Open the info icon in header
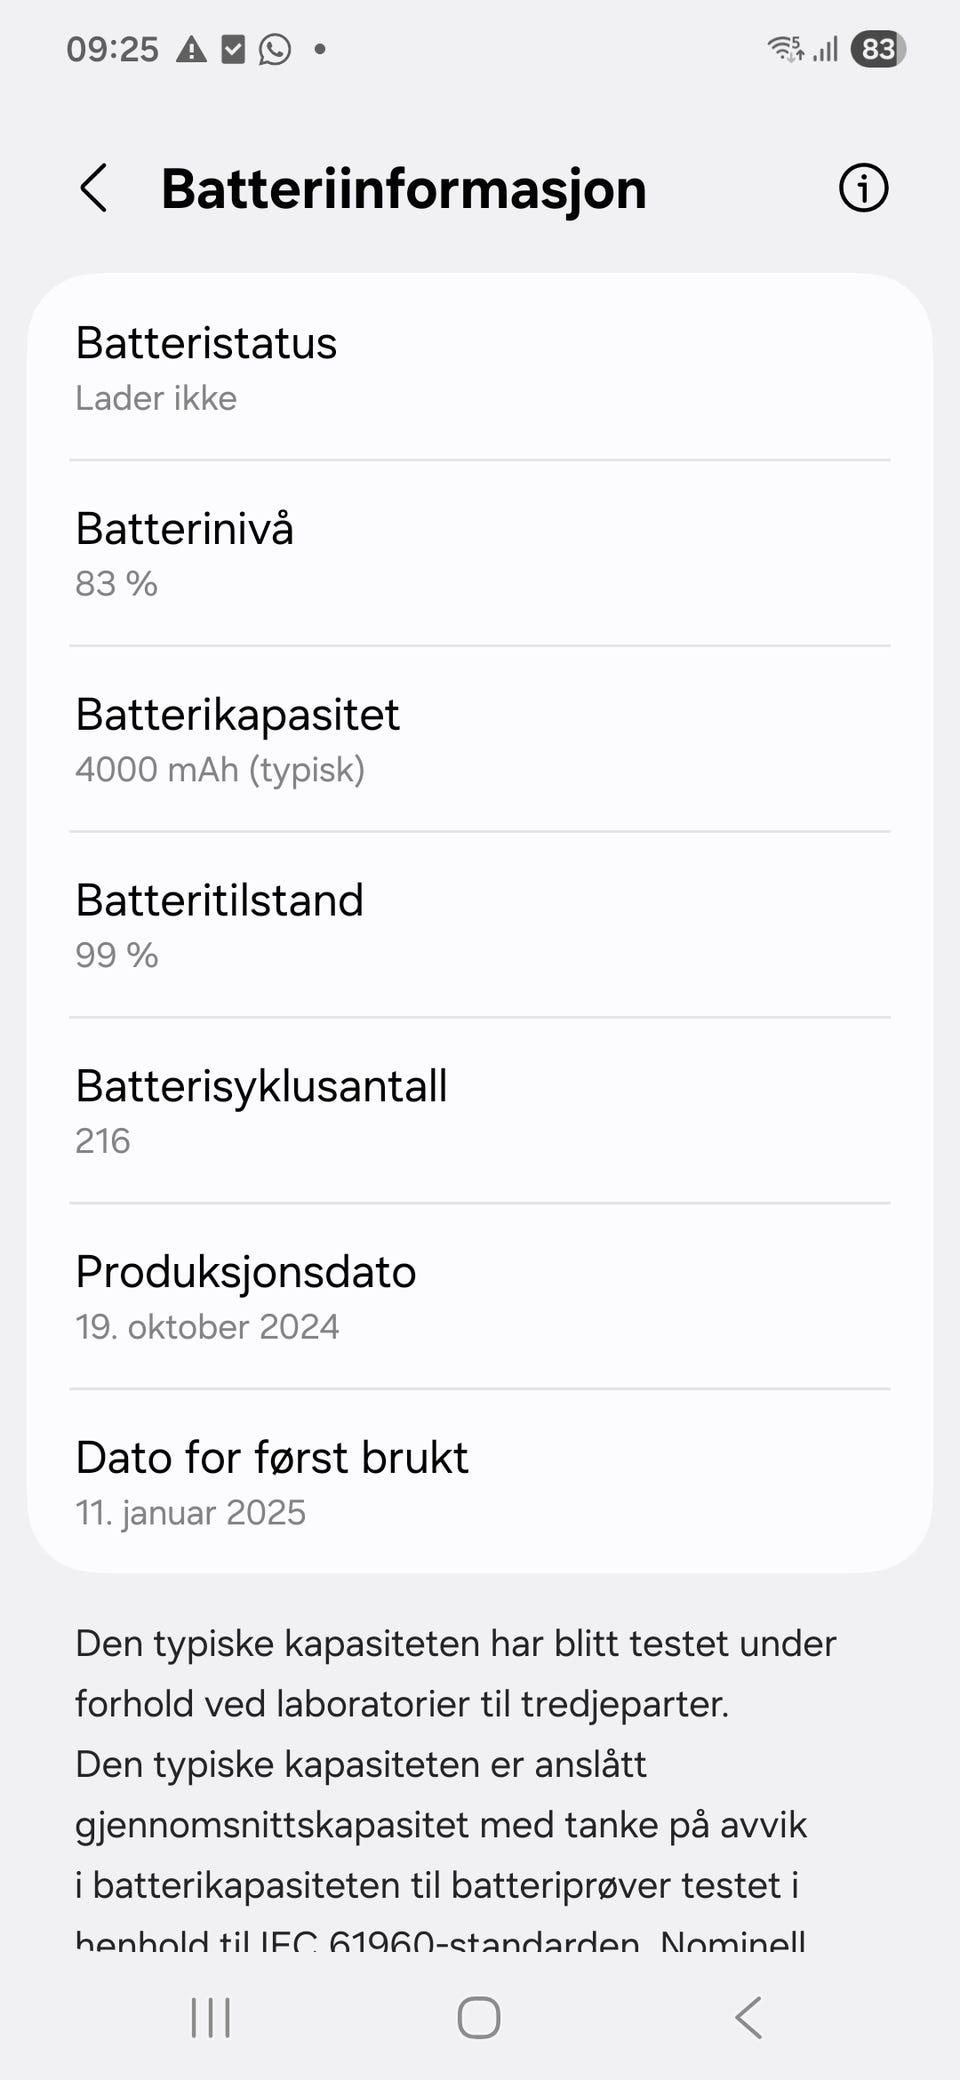 coord(863,188)
